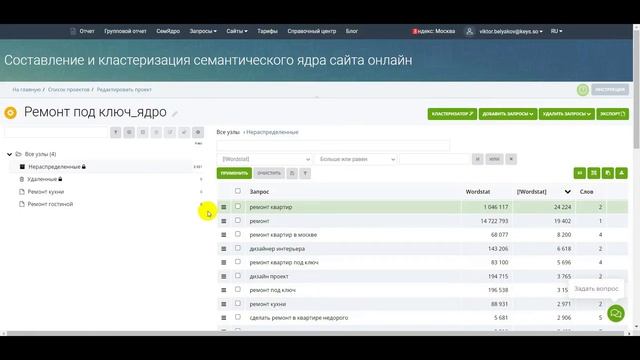Open the Справочный центр menu item

pyautogui.click(x=312, y=31)
